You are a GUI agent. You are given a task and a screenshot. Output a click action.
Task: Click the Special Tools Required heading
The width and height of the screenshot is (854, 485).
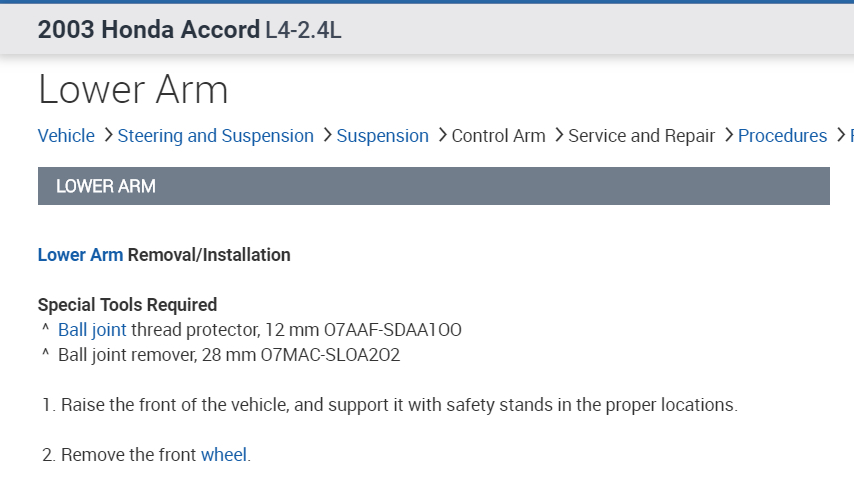[x=127, y=305]
